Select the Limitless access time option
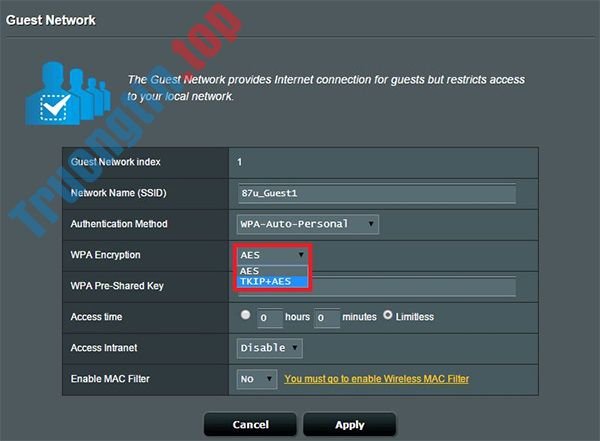 388,315
